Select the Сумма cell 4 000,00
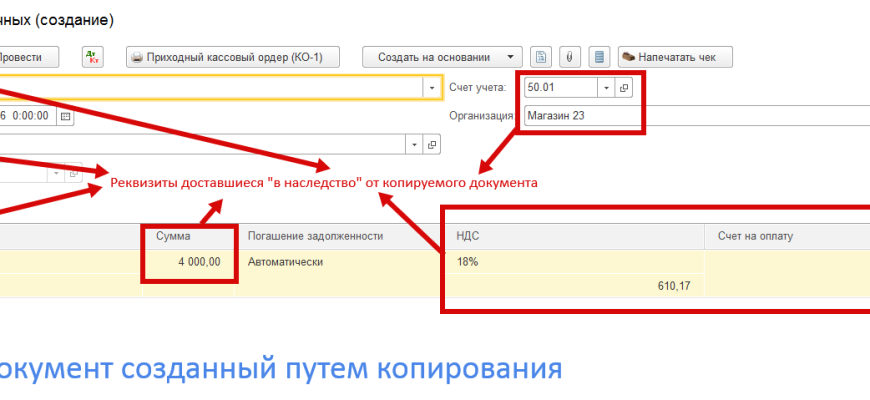The width and height of the screenshot is (870, 400). [x=190, y=262]
